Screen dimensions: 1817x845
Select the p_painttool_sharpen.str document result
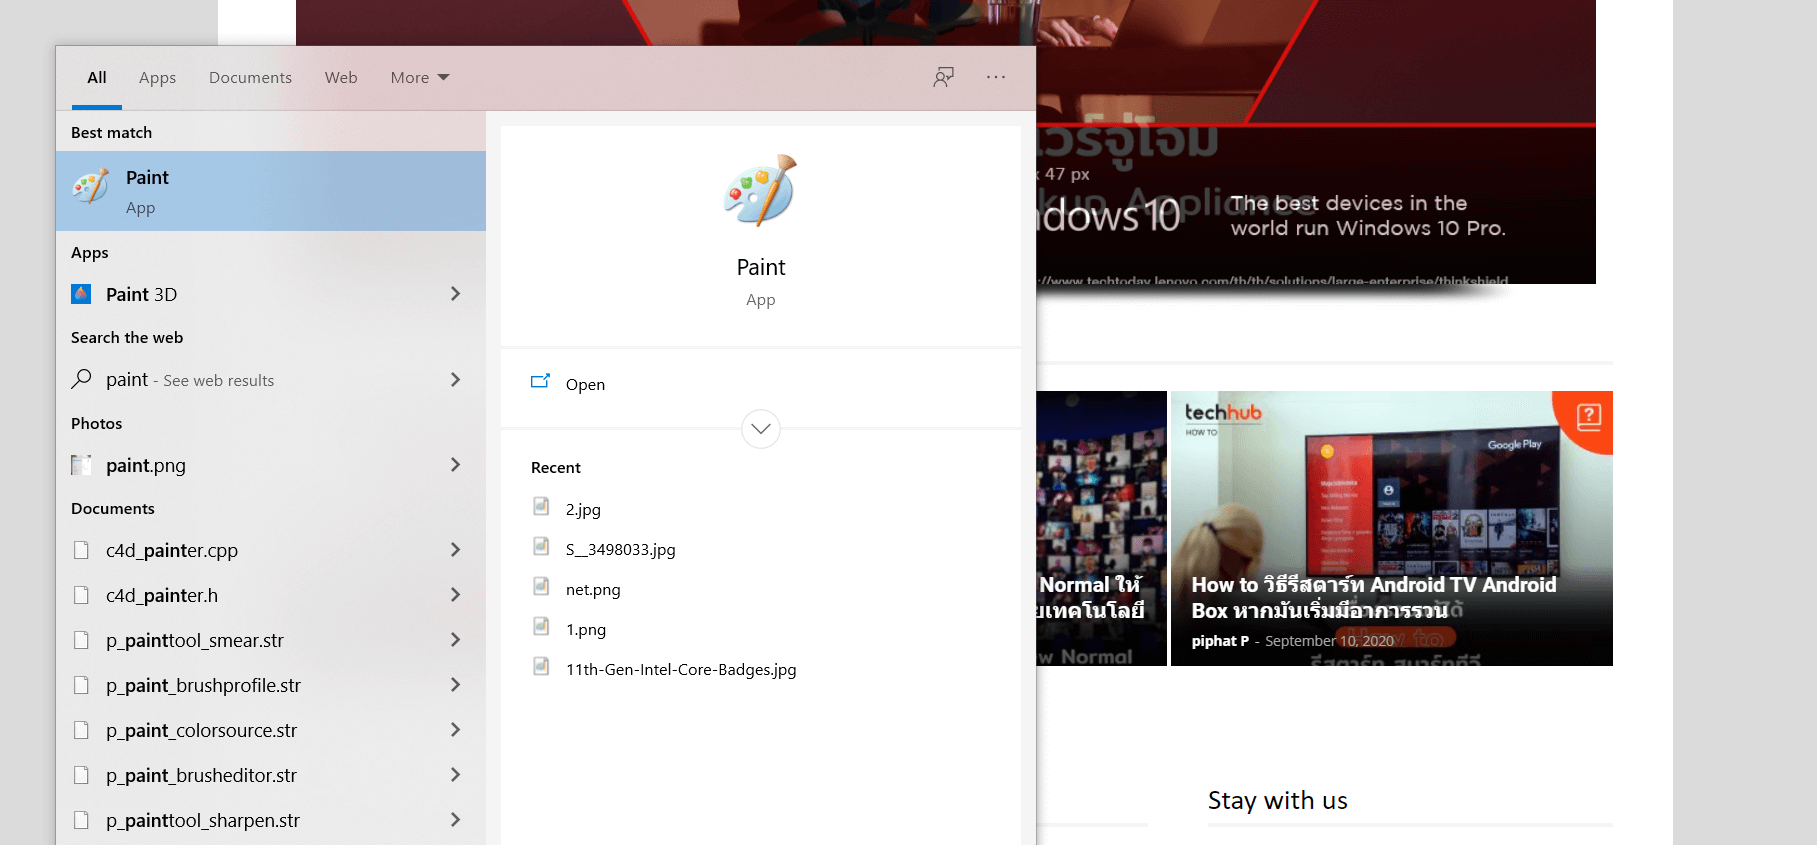pyautogui.click(x=271, y=820)
